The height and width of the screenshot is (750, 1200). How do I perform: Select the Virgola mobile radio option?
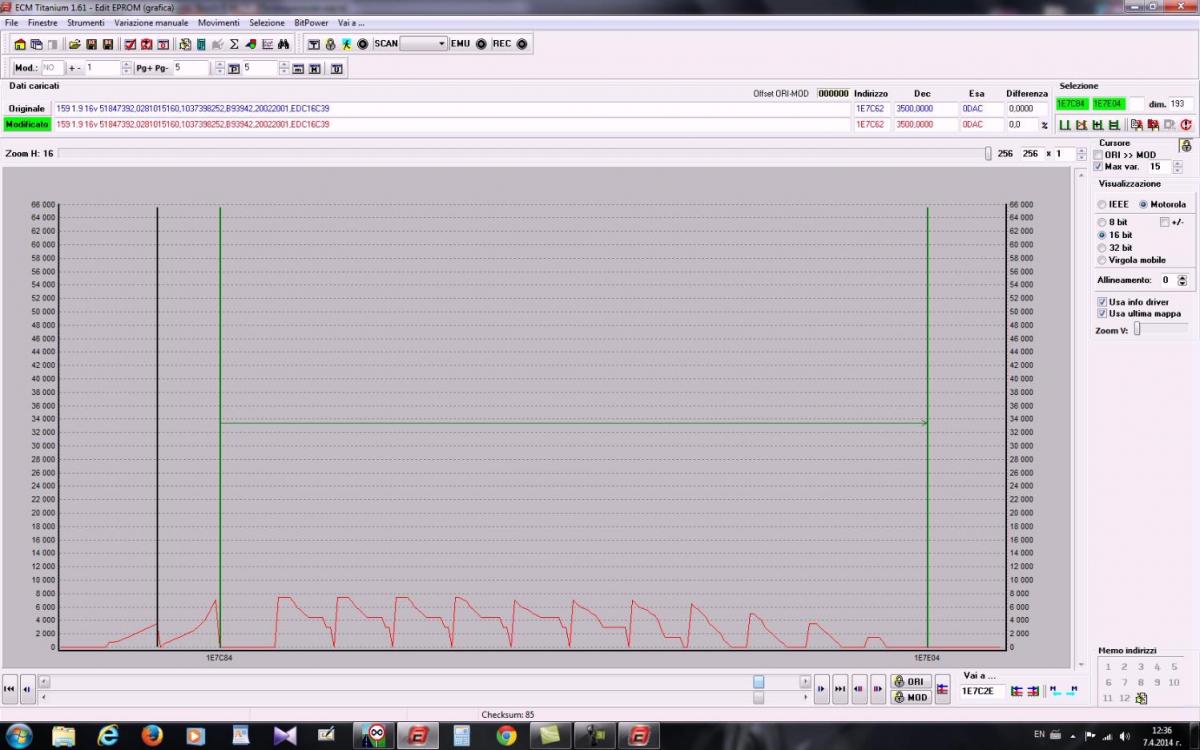click(1102, 260)
